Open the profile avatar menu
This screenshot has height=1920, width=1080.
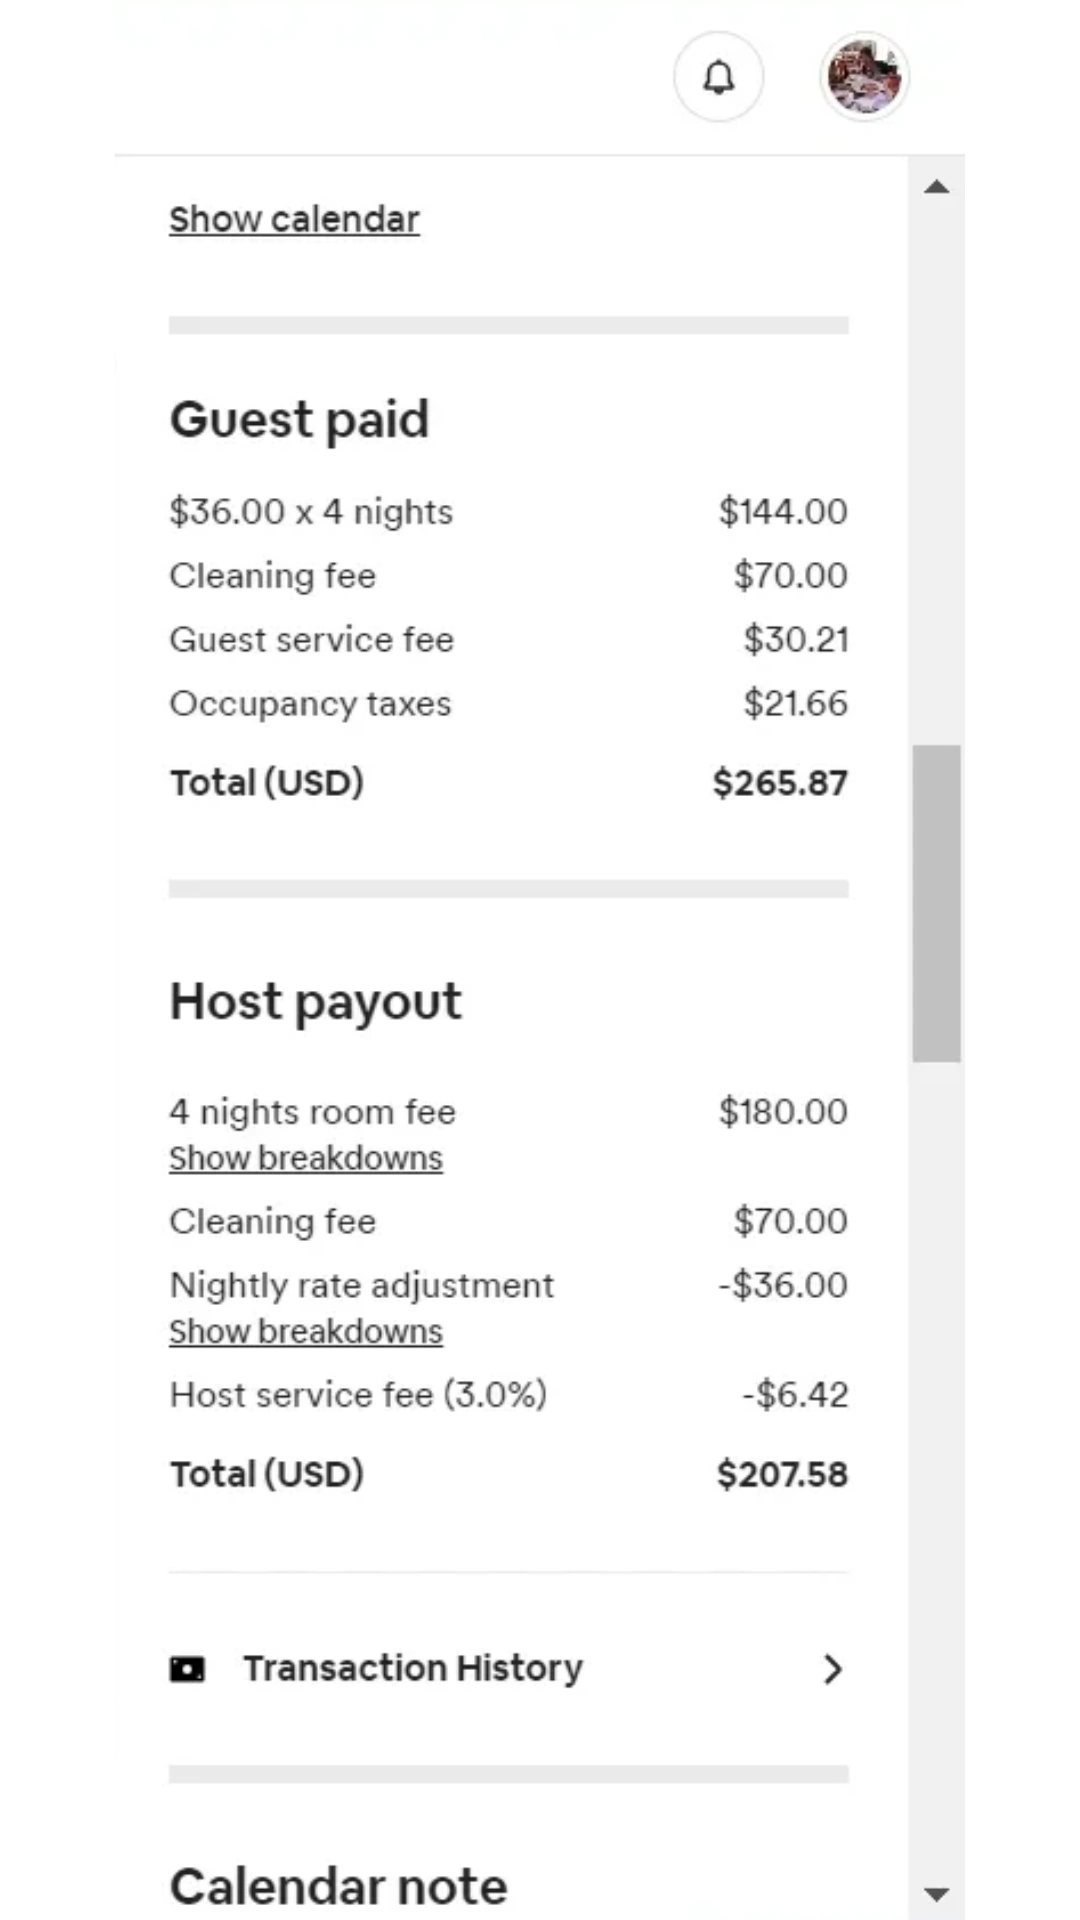(864, 77)
